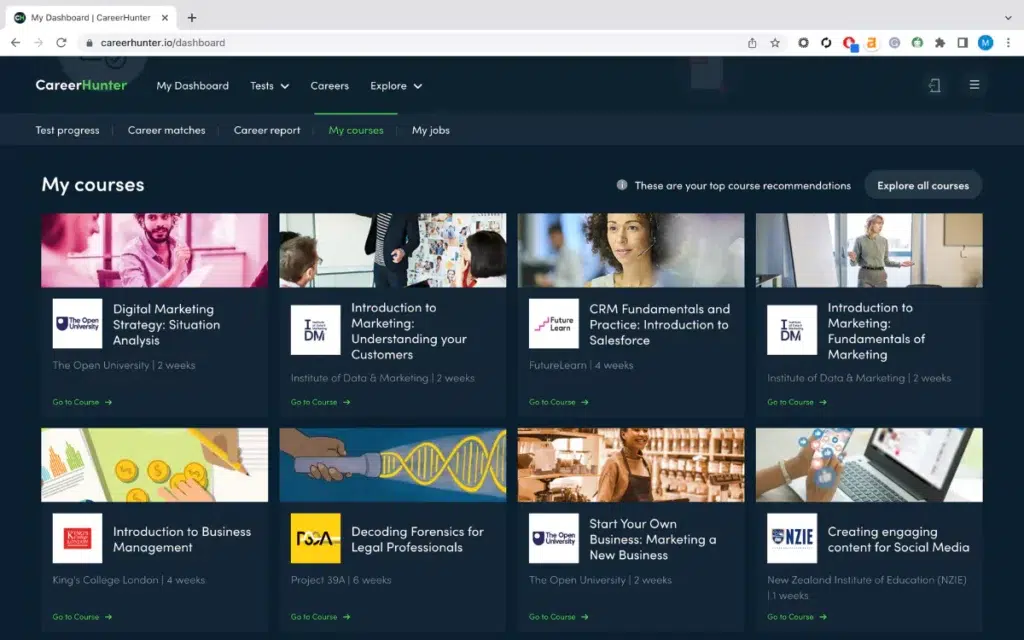Click the title Creating engaging content for Social Media
Image resolution: width=1024 pixels, height=640 pixels.
tap(899, 539)
